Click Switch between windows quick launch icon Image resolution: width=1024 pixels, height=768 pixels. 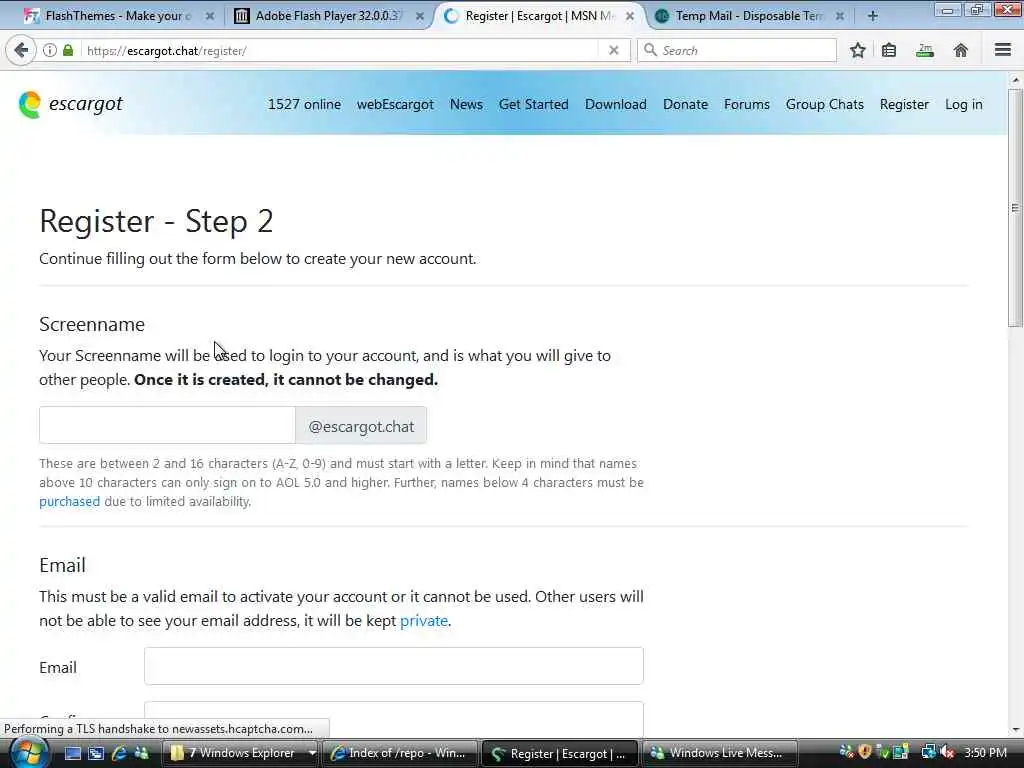(x=96, y=754)
